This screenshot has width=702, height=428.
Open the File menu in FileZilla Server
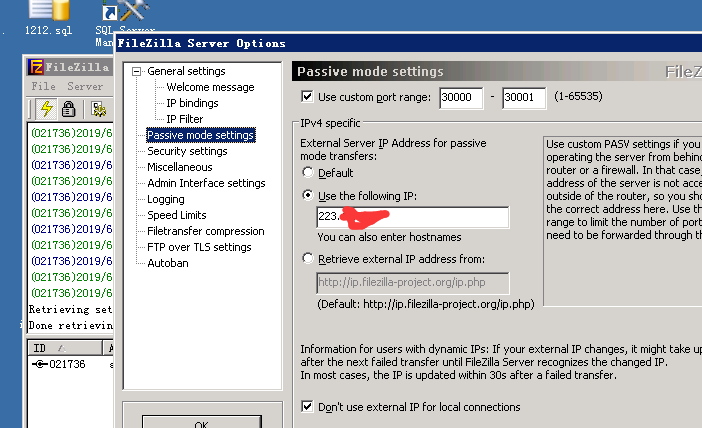tap(43, 86)
